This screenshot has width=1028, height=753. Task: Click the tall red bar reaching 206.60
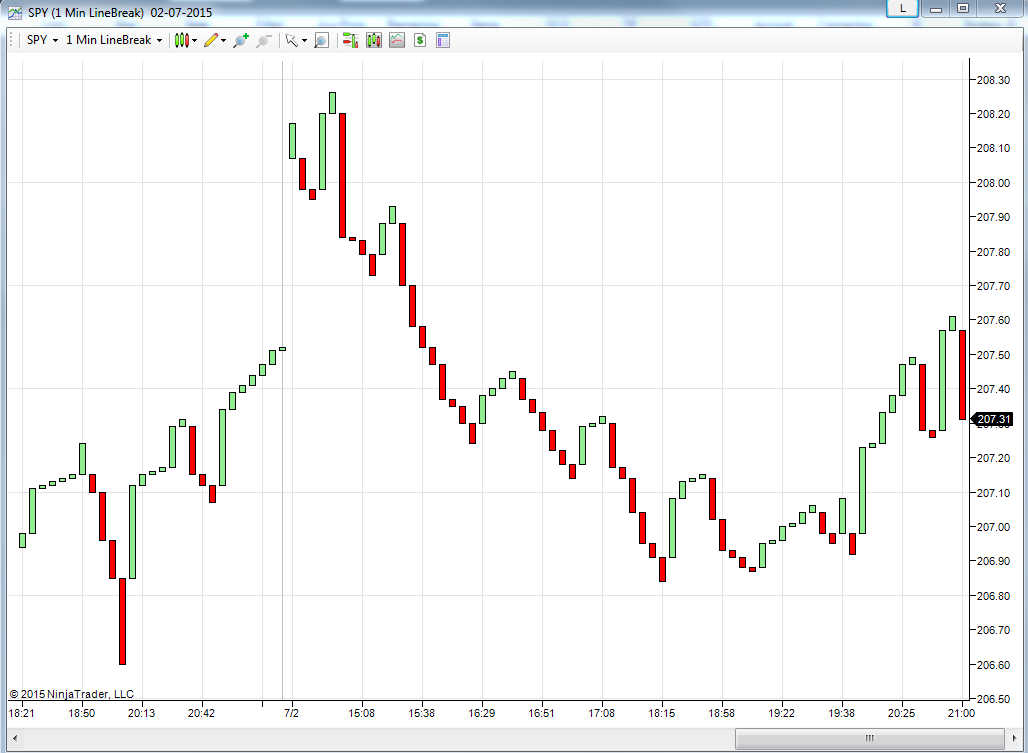tap(123, 621)
